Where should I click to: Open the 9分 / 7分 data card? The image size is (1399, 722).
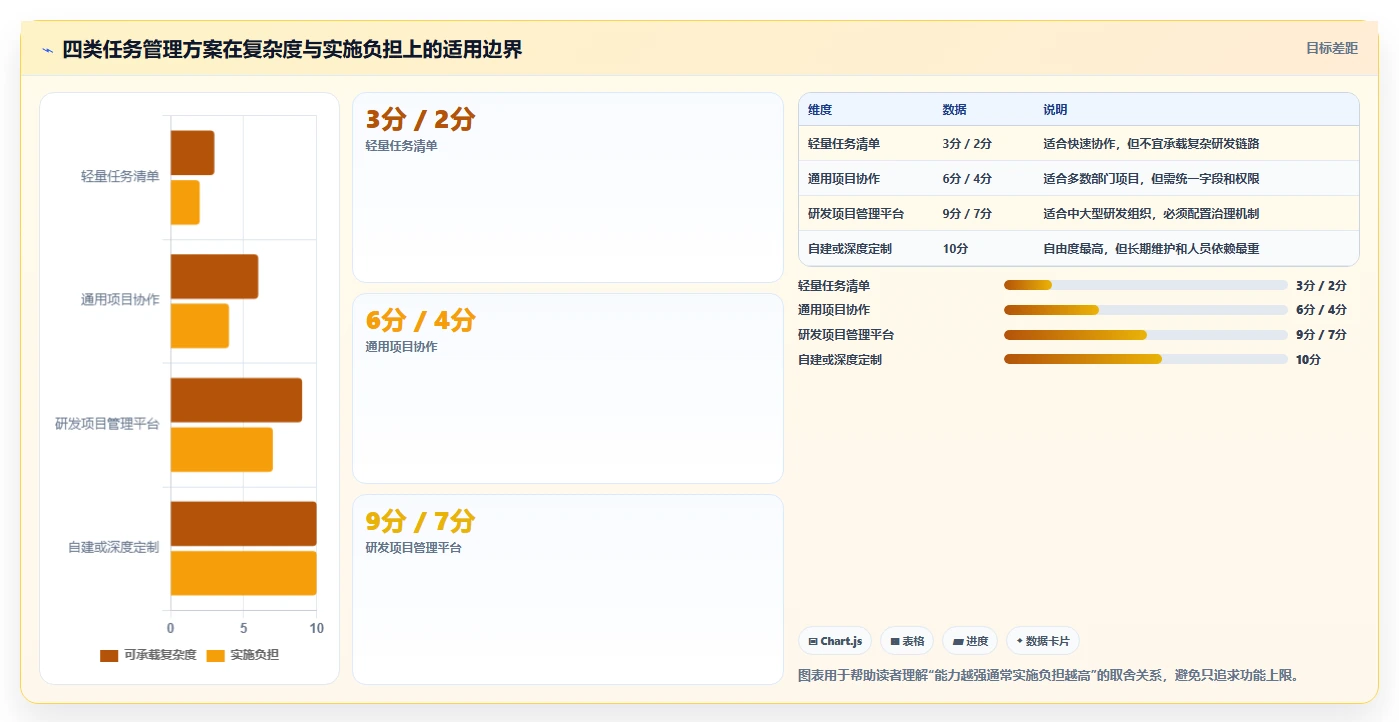(x=568, y=590)
